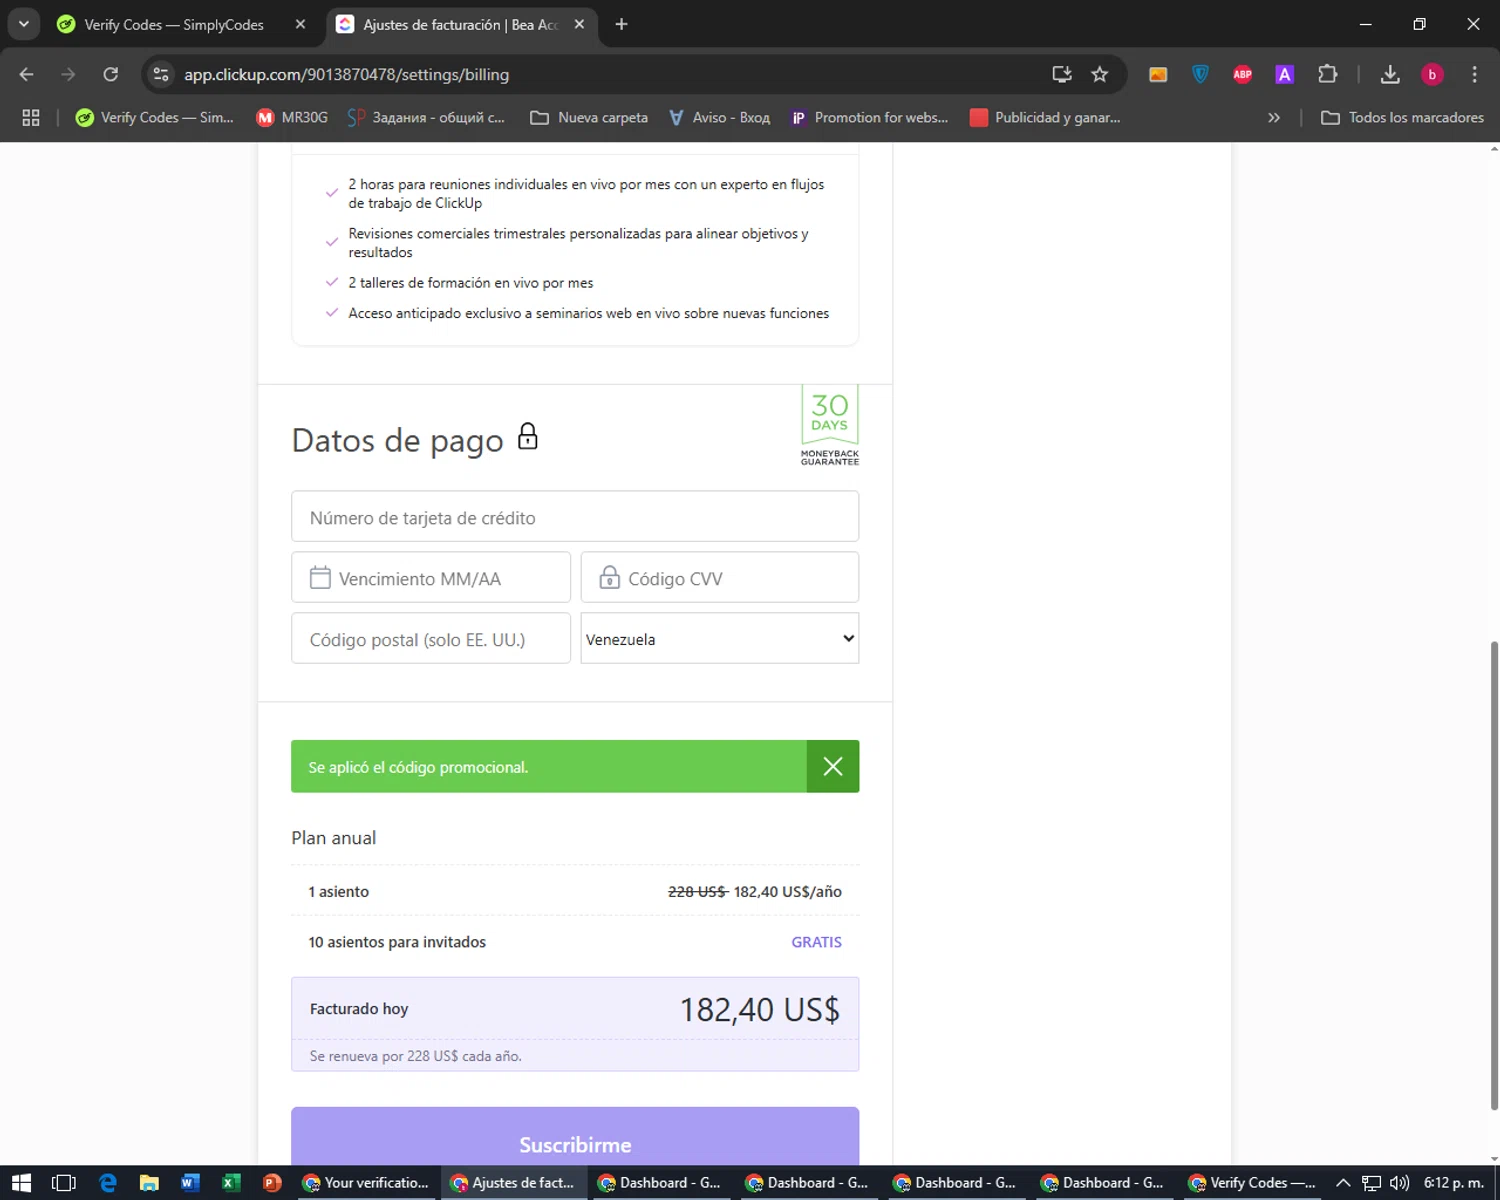This screenshot has width=1500, height=1200.
Task: Click the page vertical scrollbar thumb
Action: (x=1494, y=875)
